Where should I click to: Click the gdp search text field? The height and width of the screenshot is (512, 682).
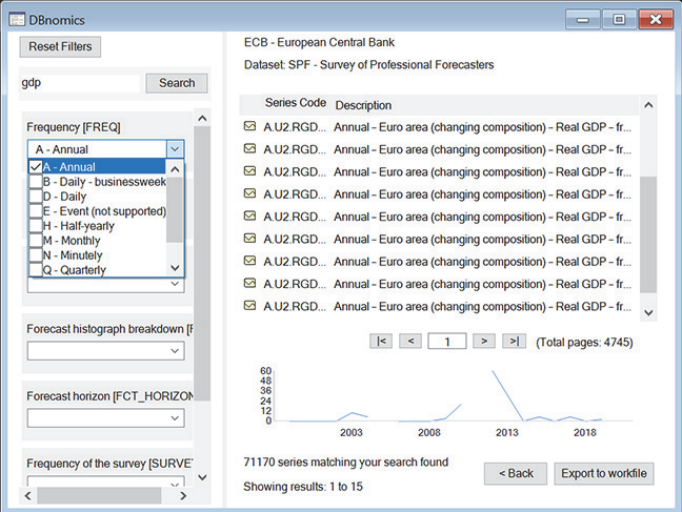(x=80, y=83)
